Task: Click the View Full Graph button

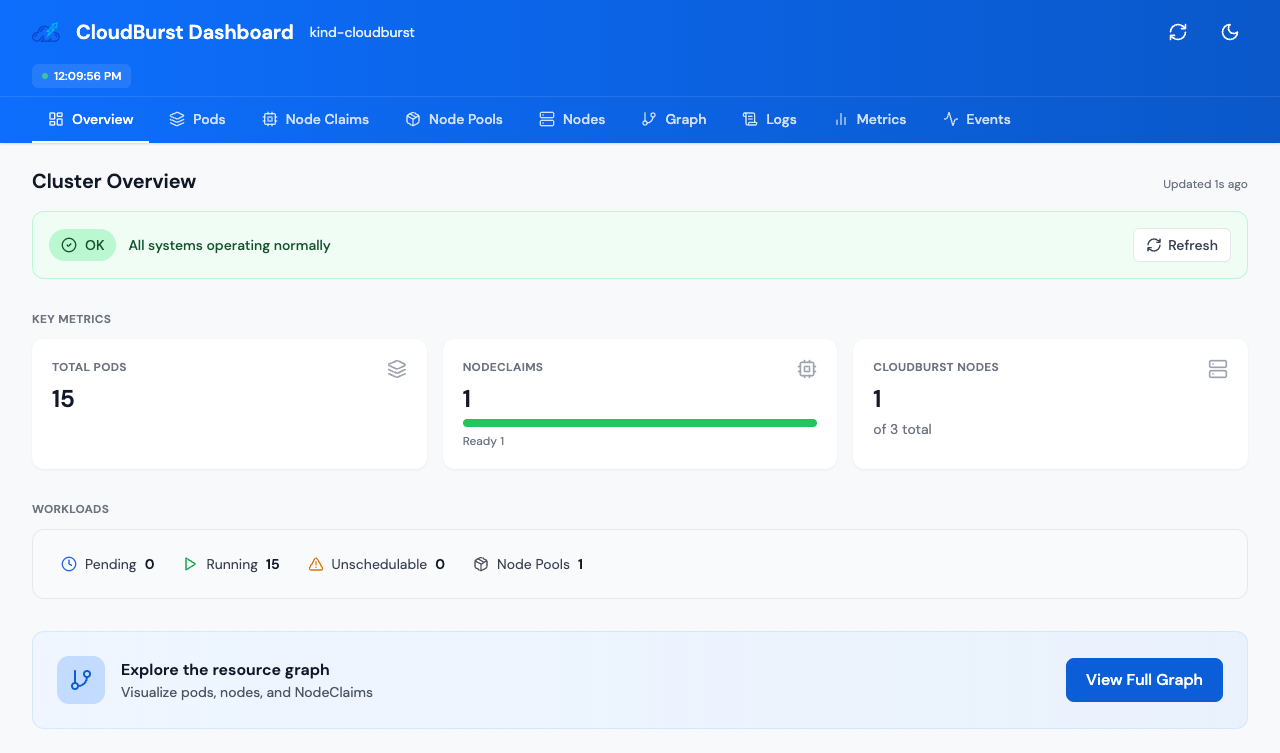Action: point(1144,679)
